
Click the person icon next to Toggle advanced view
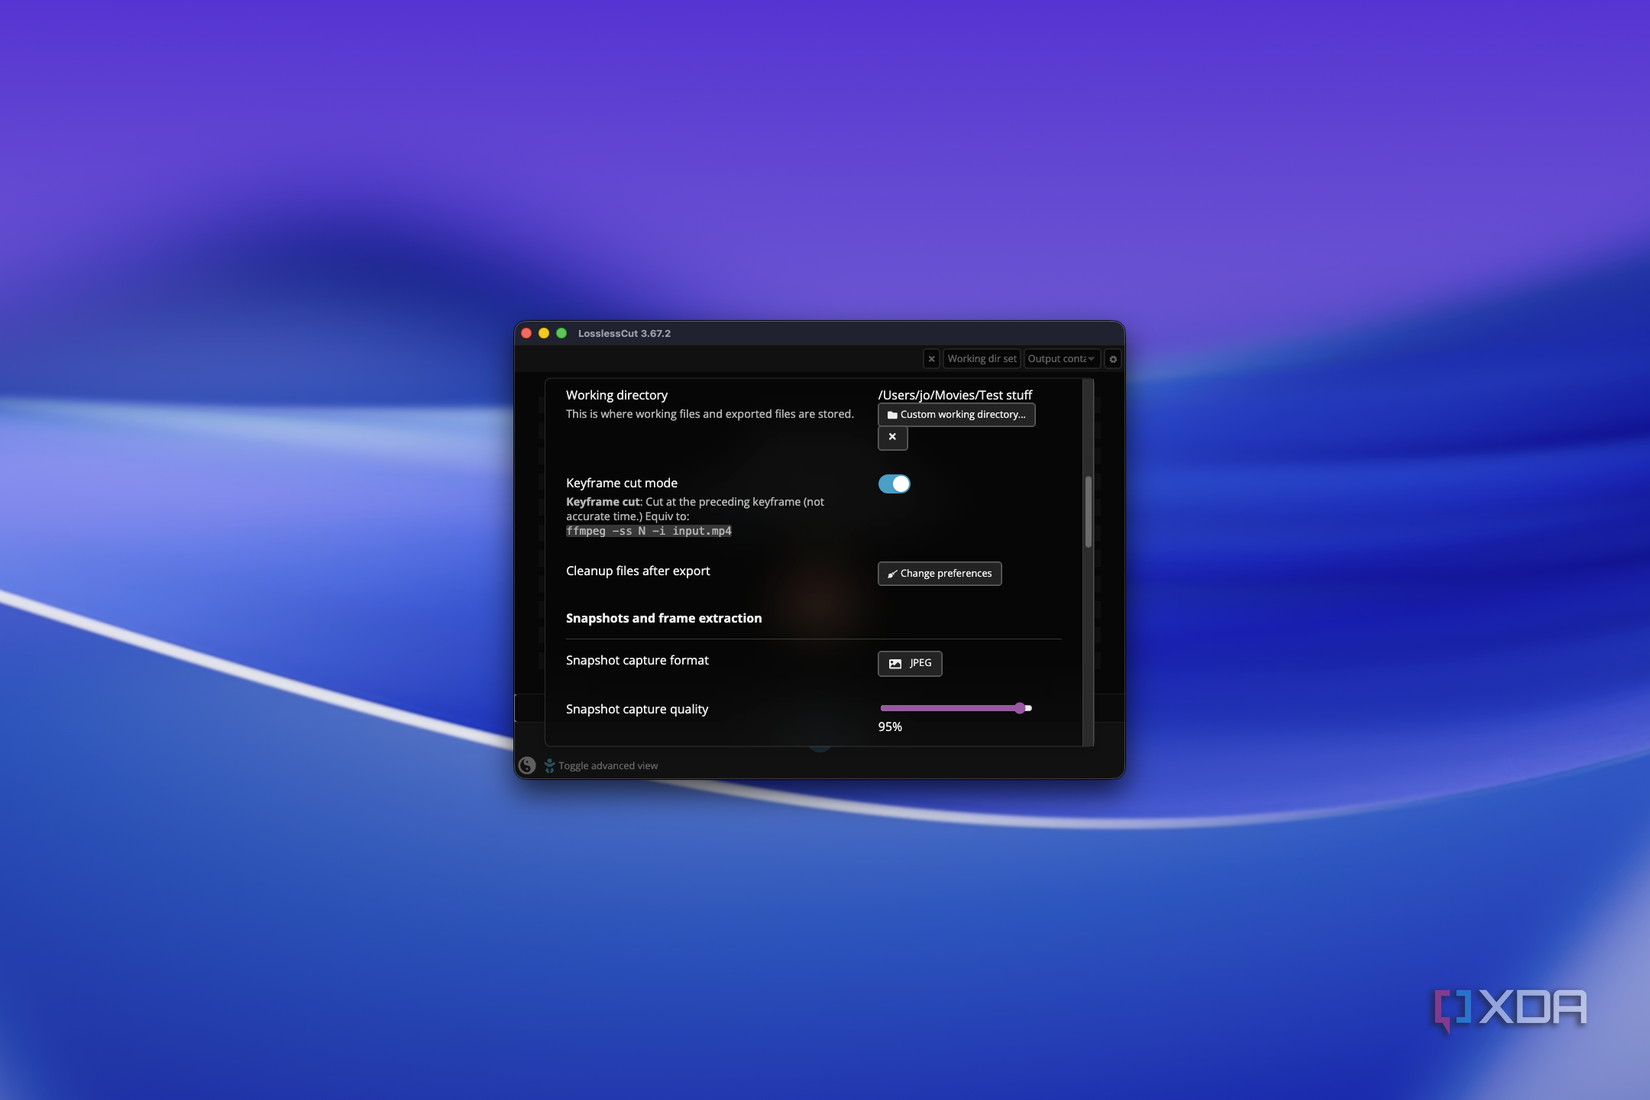(x=548, y=765)
